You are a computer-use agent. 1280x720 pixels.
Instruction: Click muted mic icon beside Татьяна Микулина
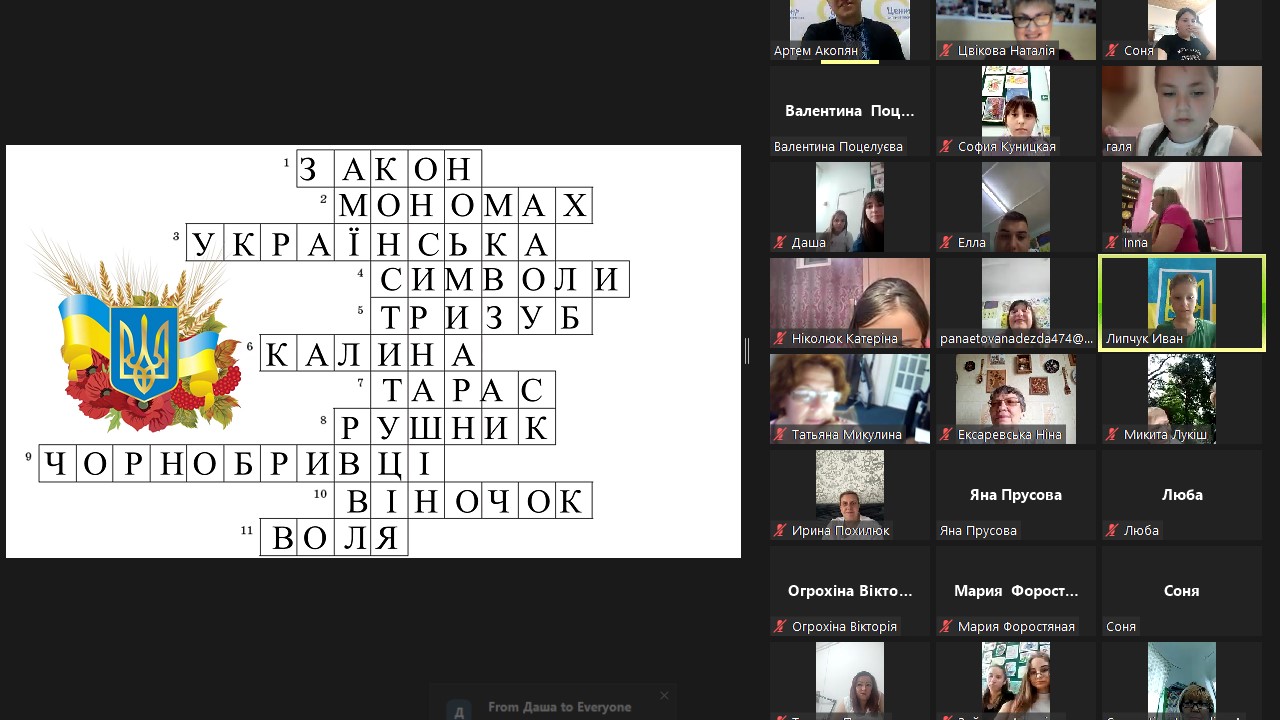click(779, 434)
